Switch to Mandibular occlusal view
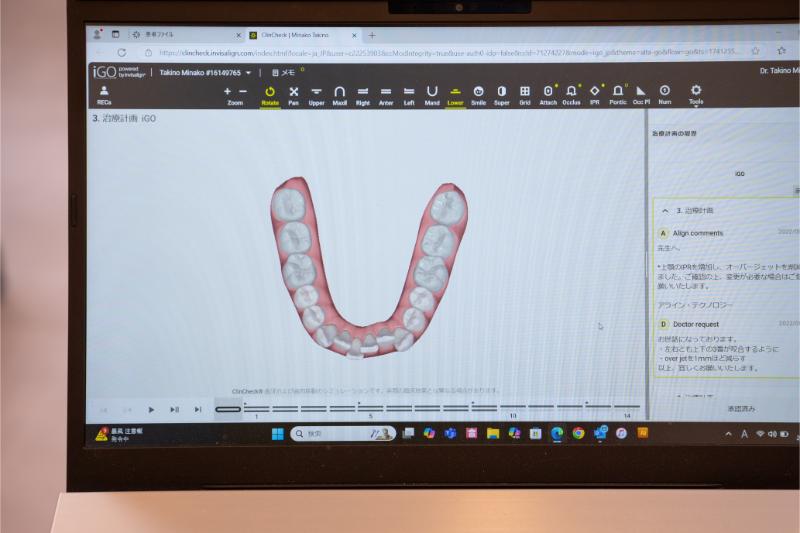 click(432, 94)
